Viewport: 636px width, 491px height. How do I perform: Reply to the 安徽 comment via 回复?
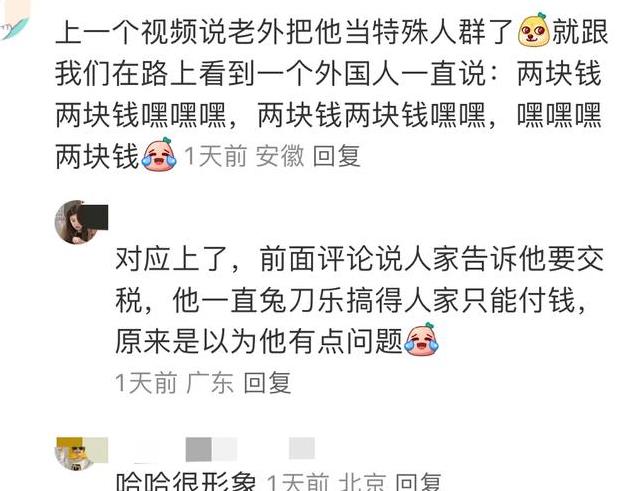337,156
